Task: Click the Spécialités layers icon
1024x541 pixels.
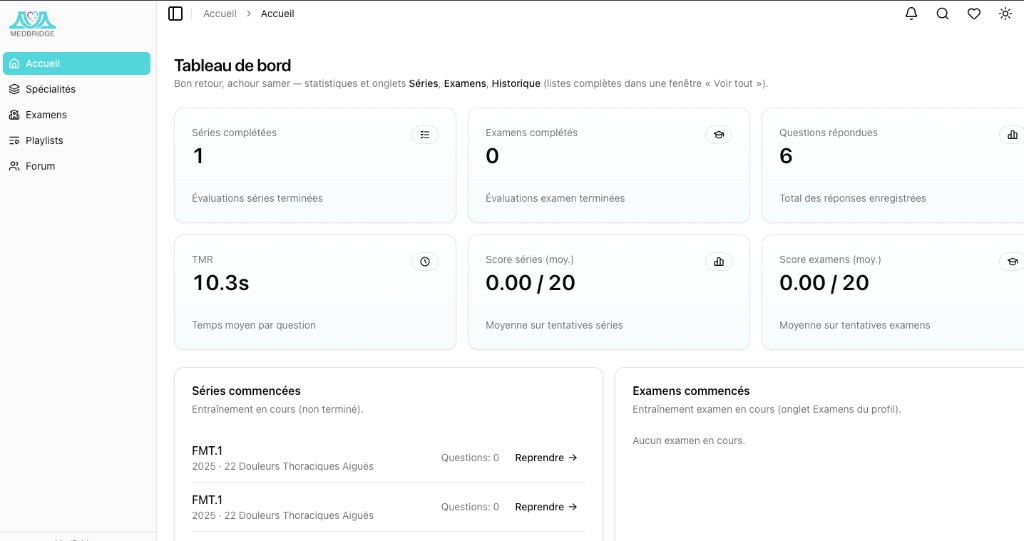Action: point(14,89)
